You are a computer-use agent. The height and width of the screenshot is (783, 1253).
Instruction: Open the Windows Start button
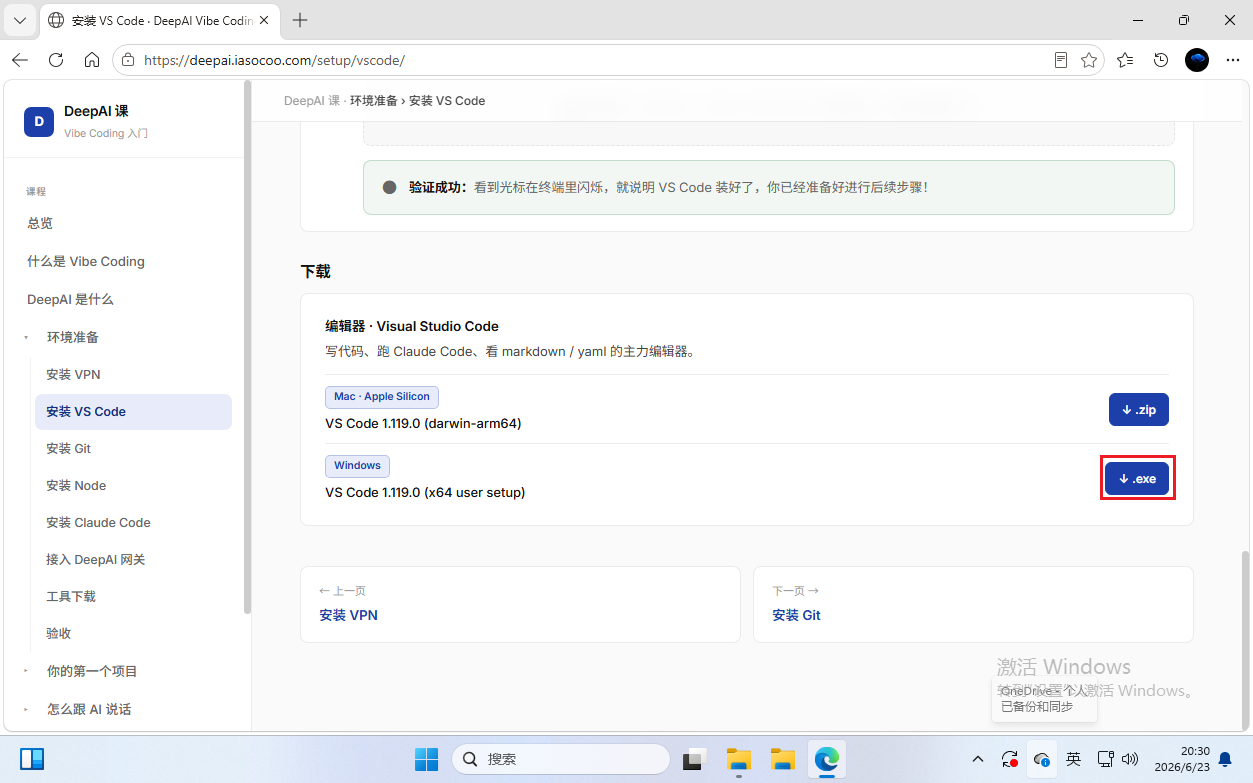tap(427, 760)
